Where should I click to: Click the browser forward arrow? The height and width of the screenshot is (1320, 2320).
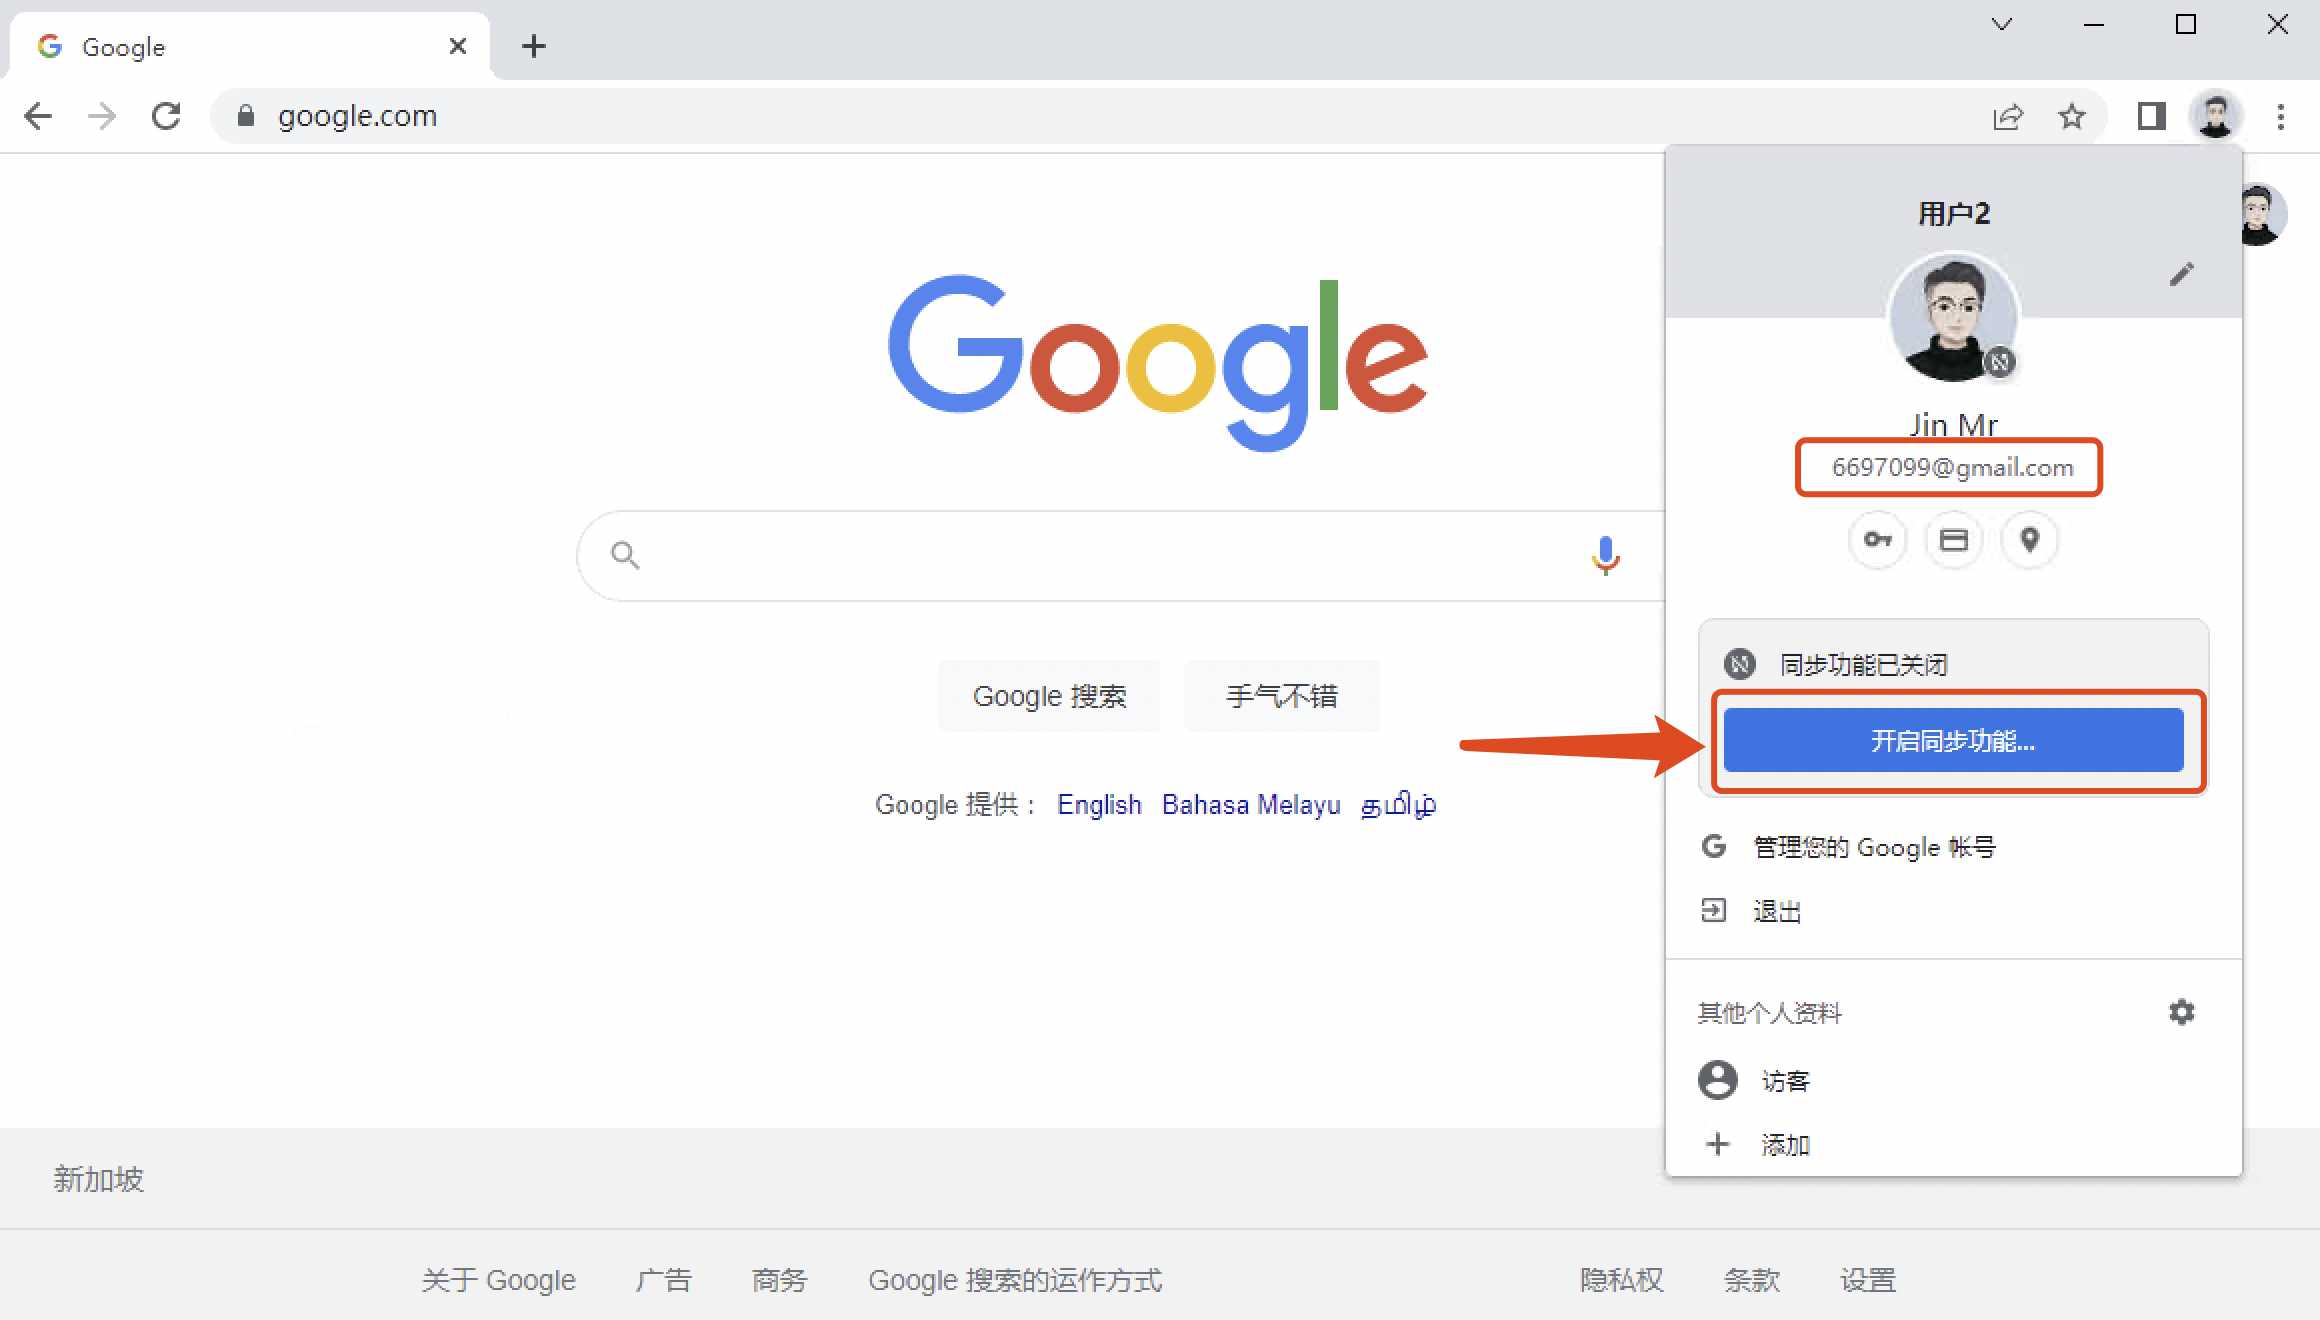tap(102, 116)
